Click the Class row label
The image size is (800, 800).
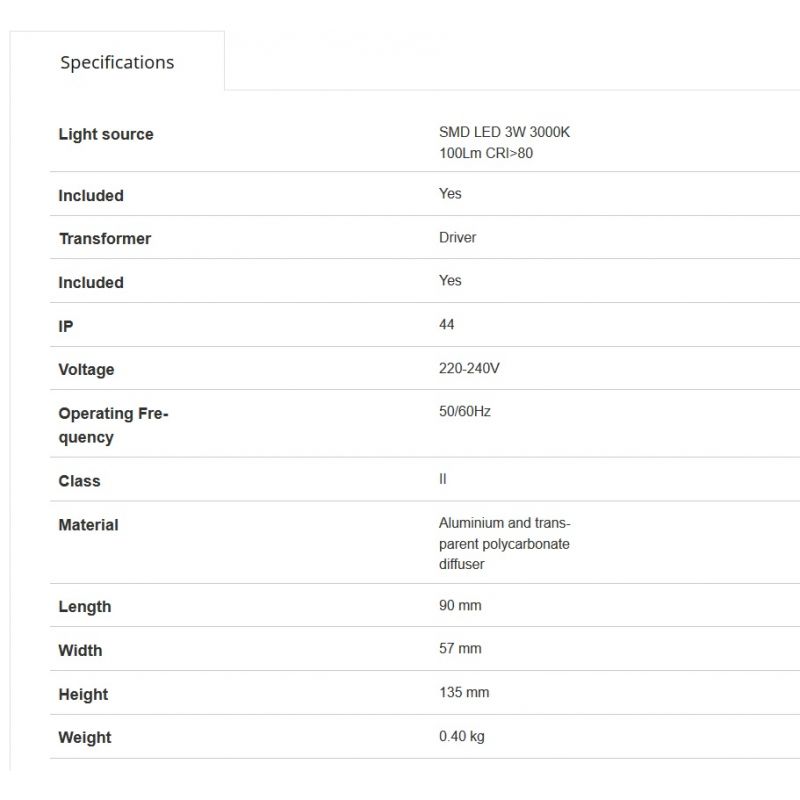pyautogui.click(x=79, y=481)
